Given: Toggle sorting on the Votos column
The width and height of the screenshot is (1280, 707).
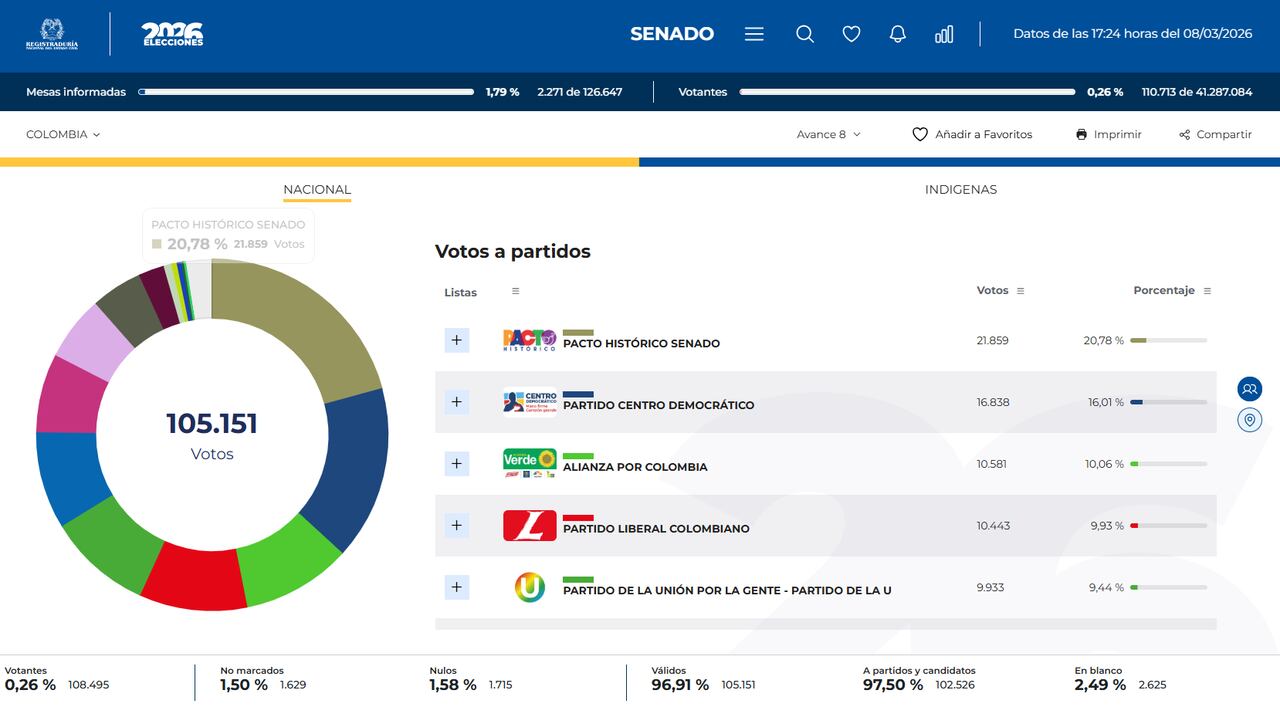Looking at the screenshot, I should 1019,290.
